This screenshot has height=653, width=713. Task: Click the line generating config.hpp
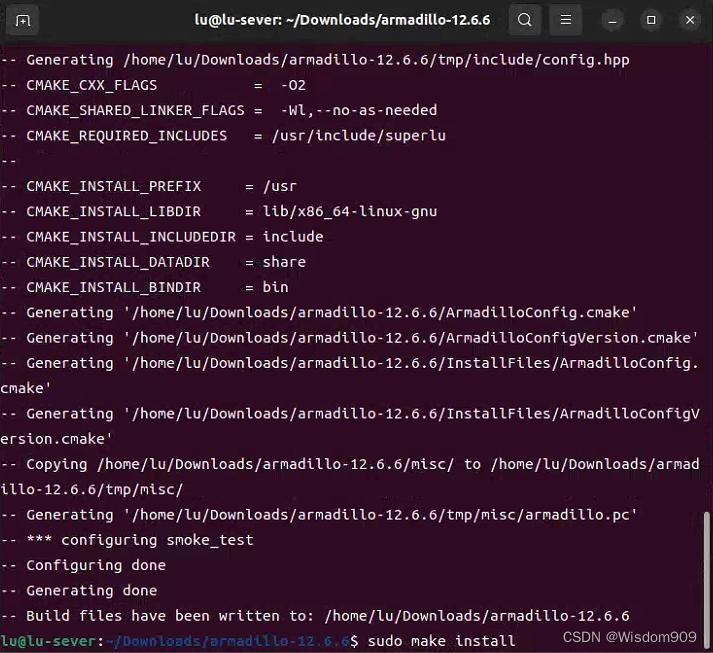[315, 60]
